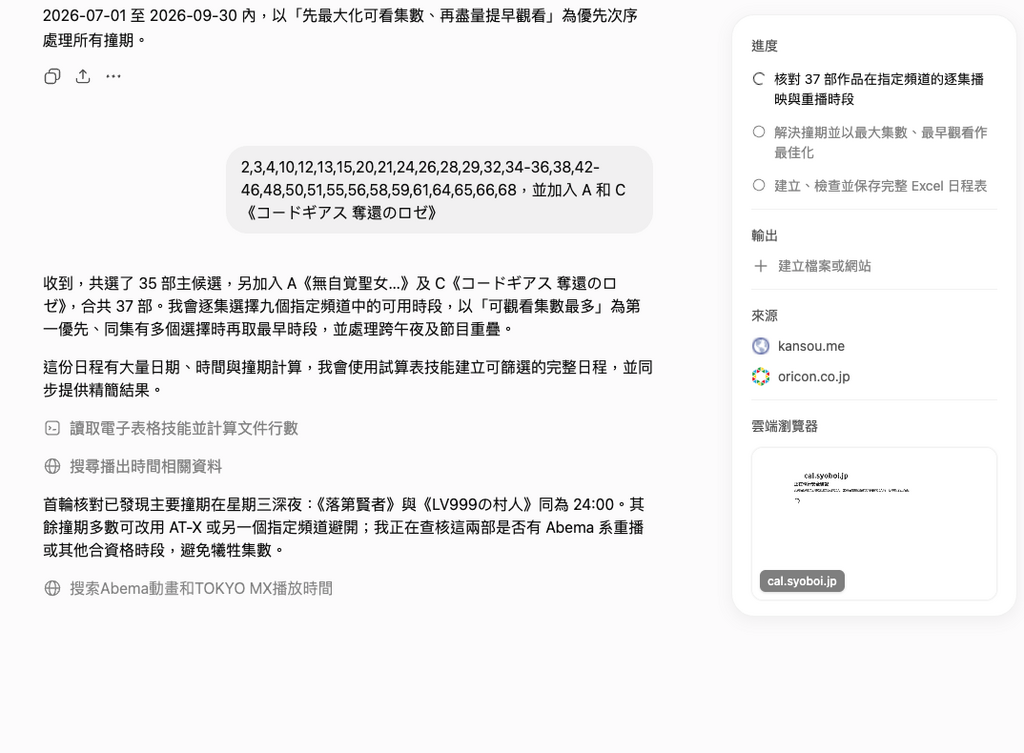Copy the response with the copy icon

click(x=52, y=76)
